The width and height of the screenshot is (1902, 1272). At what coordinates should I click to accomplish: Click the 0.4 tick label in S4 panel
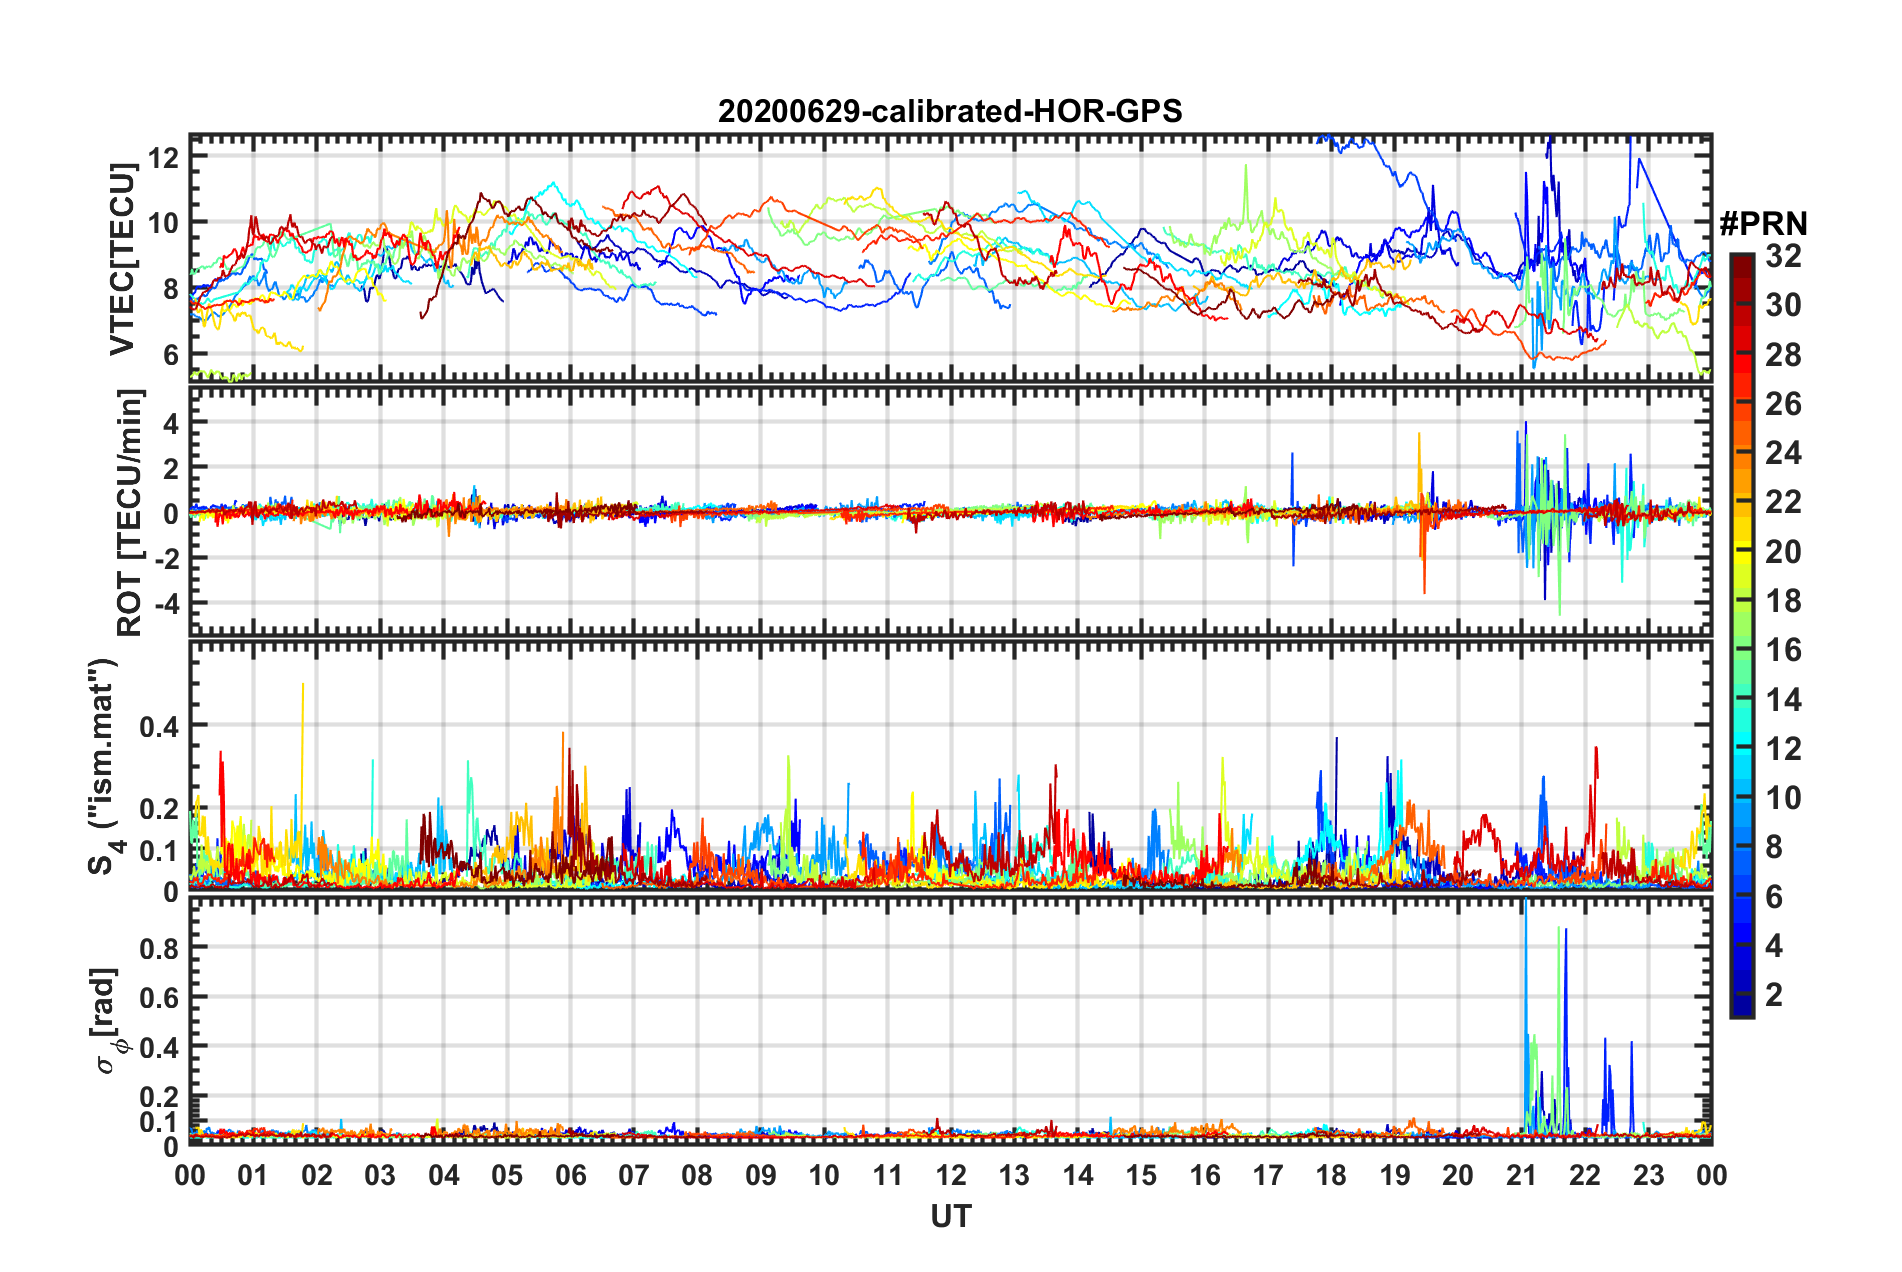(158, 727)
